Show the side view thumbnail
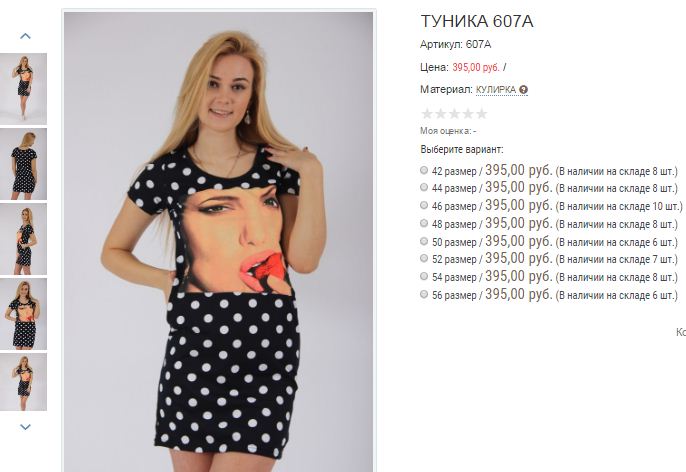This screenshot has width=686, height=472. click(23, 239)
